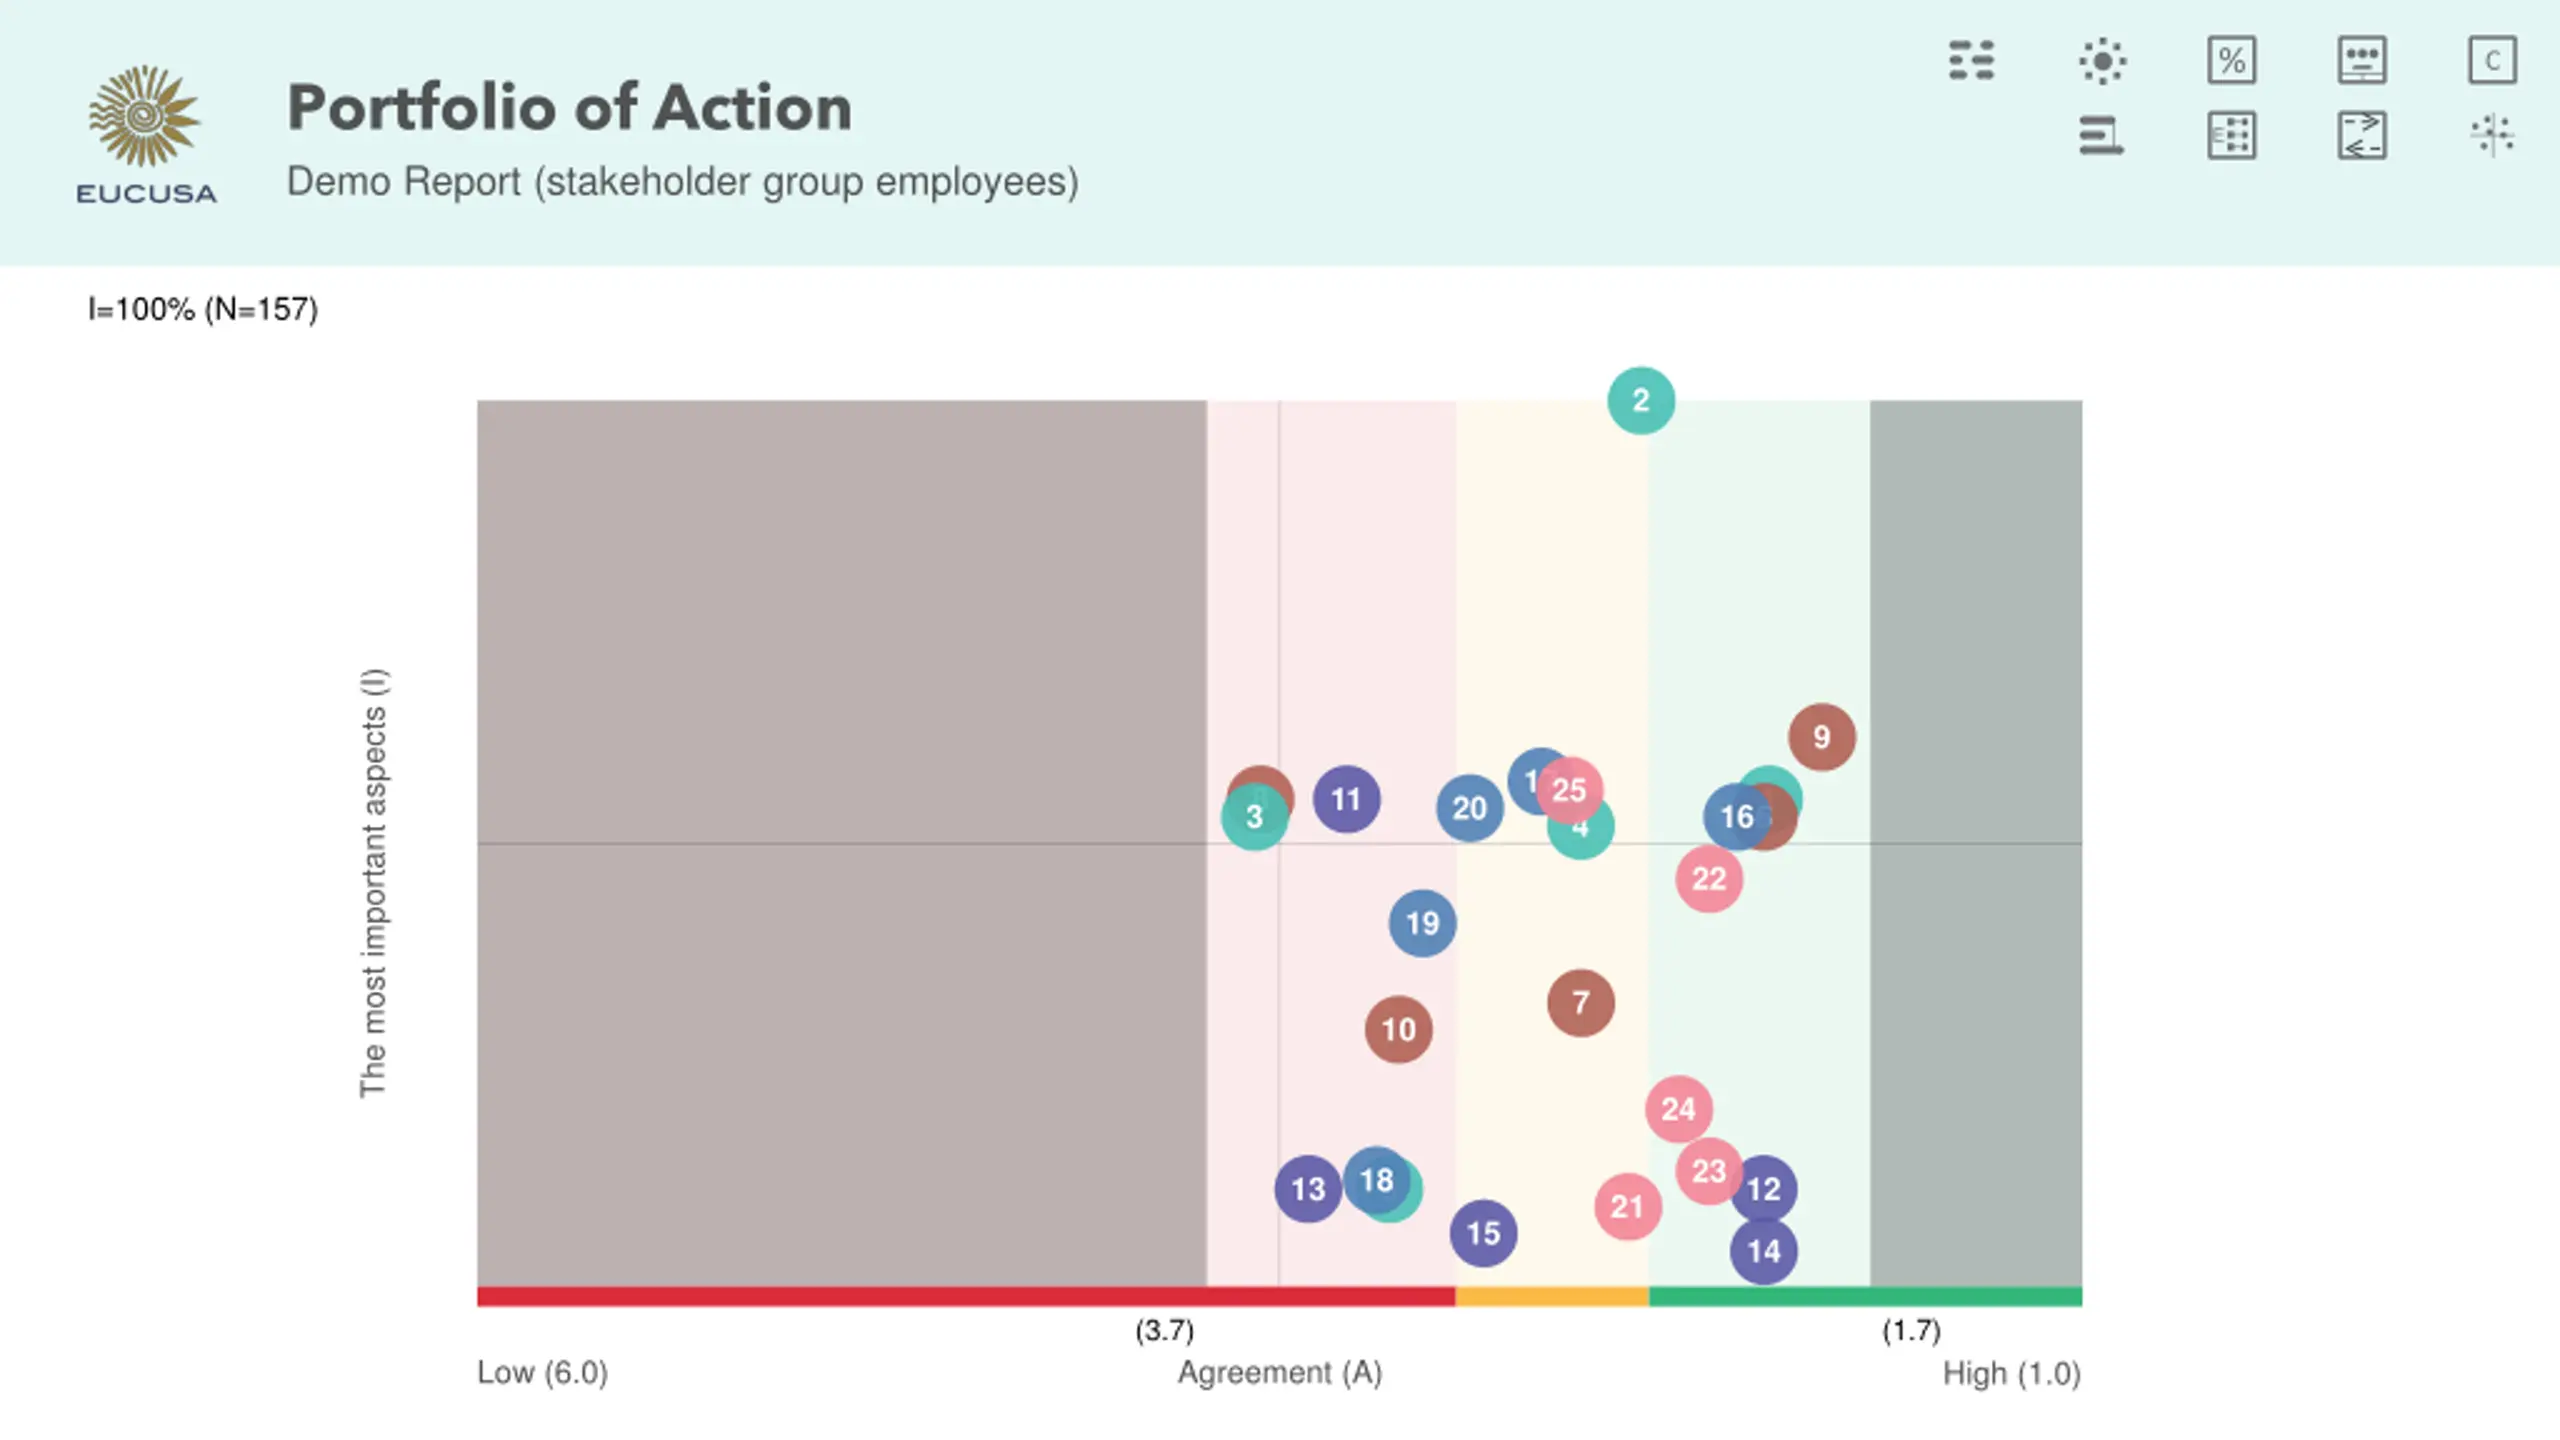
Task: Click brown bubble number 9
Action: 1822,737
